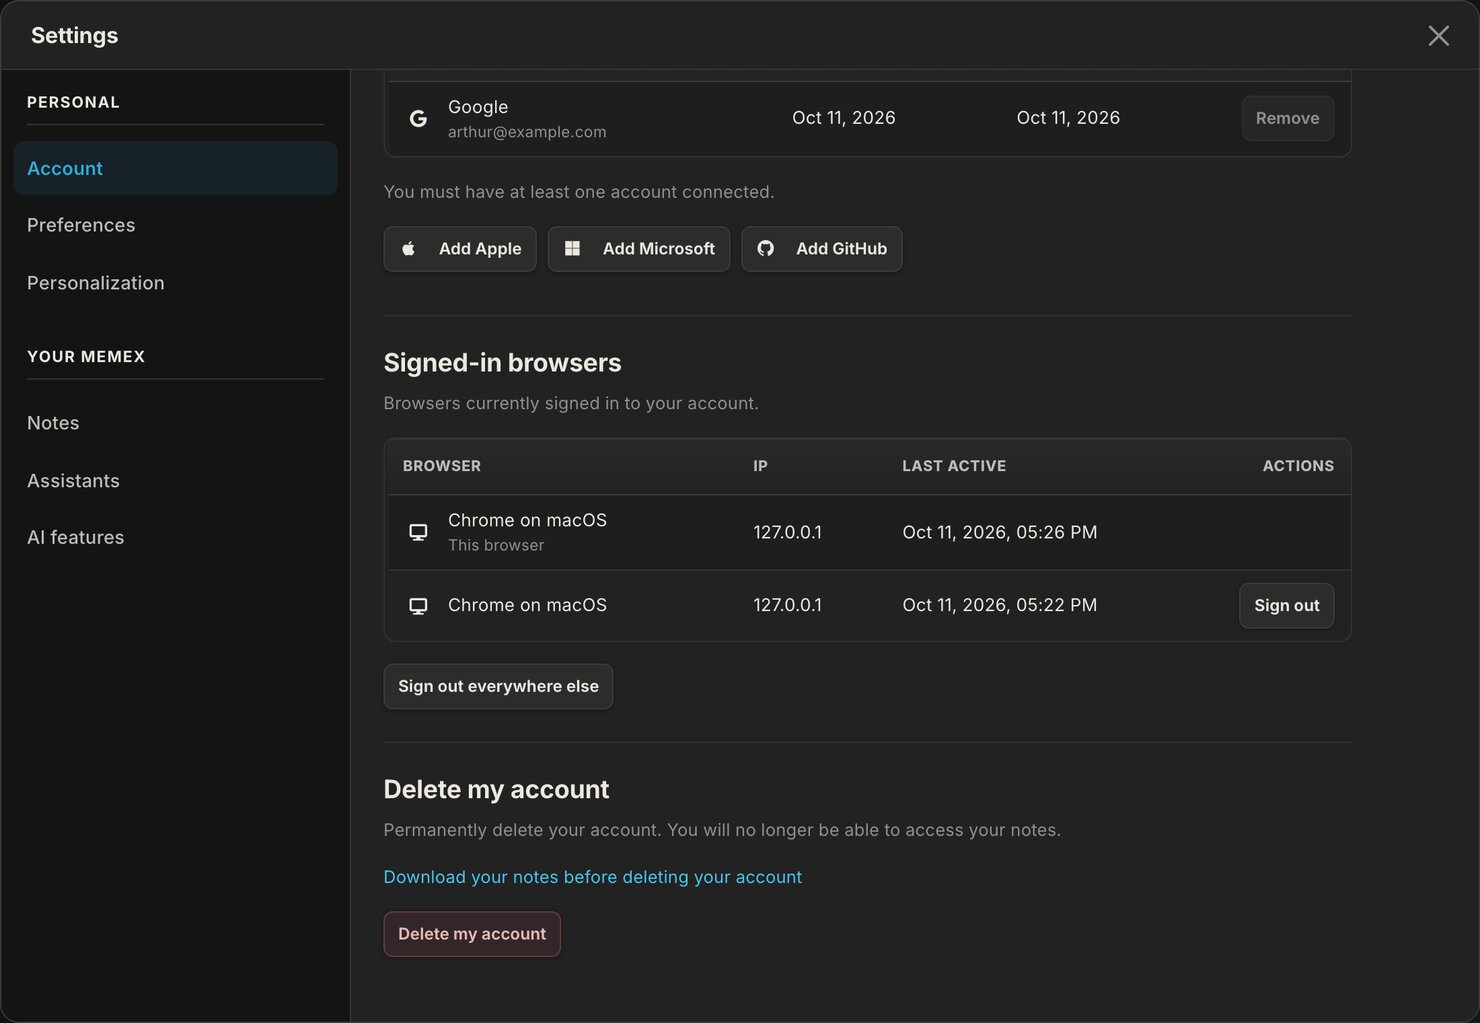The width and height of the screenshot is (1480, 1023).
Task: Click the 'You must have at least one account' note
Action: [579, 192]
